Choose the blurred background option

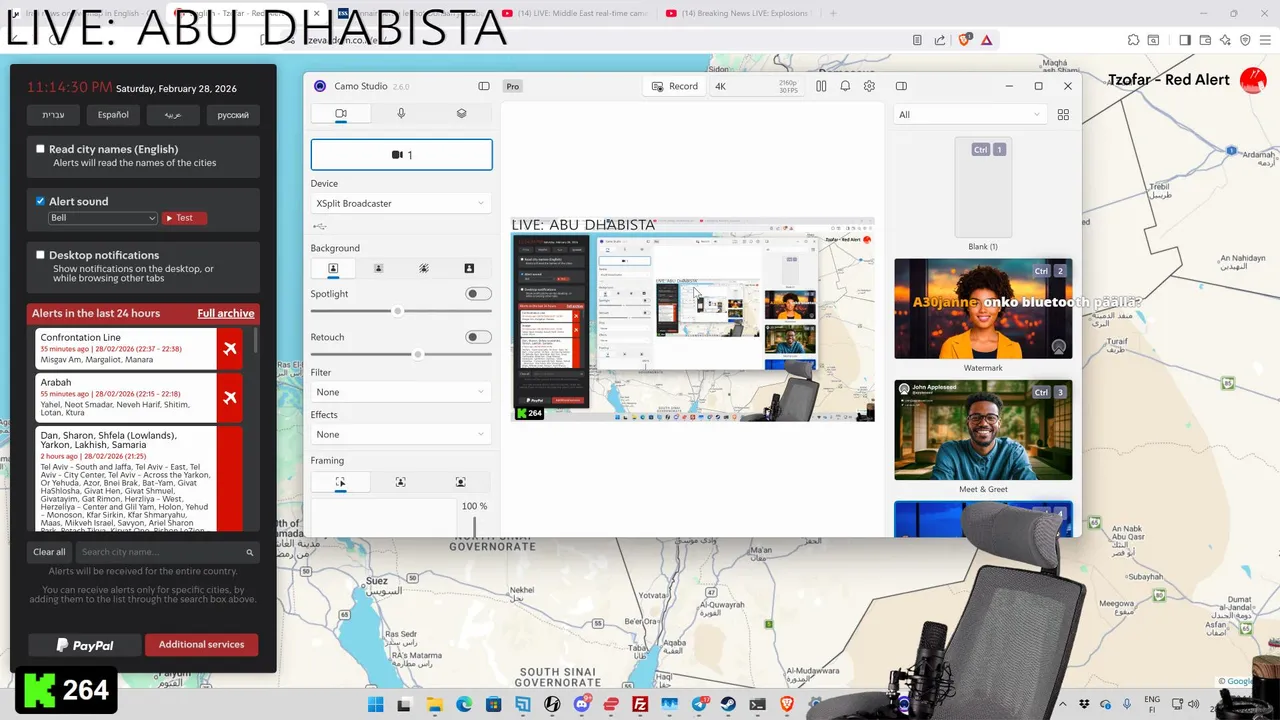pos(378,268)
